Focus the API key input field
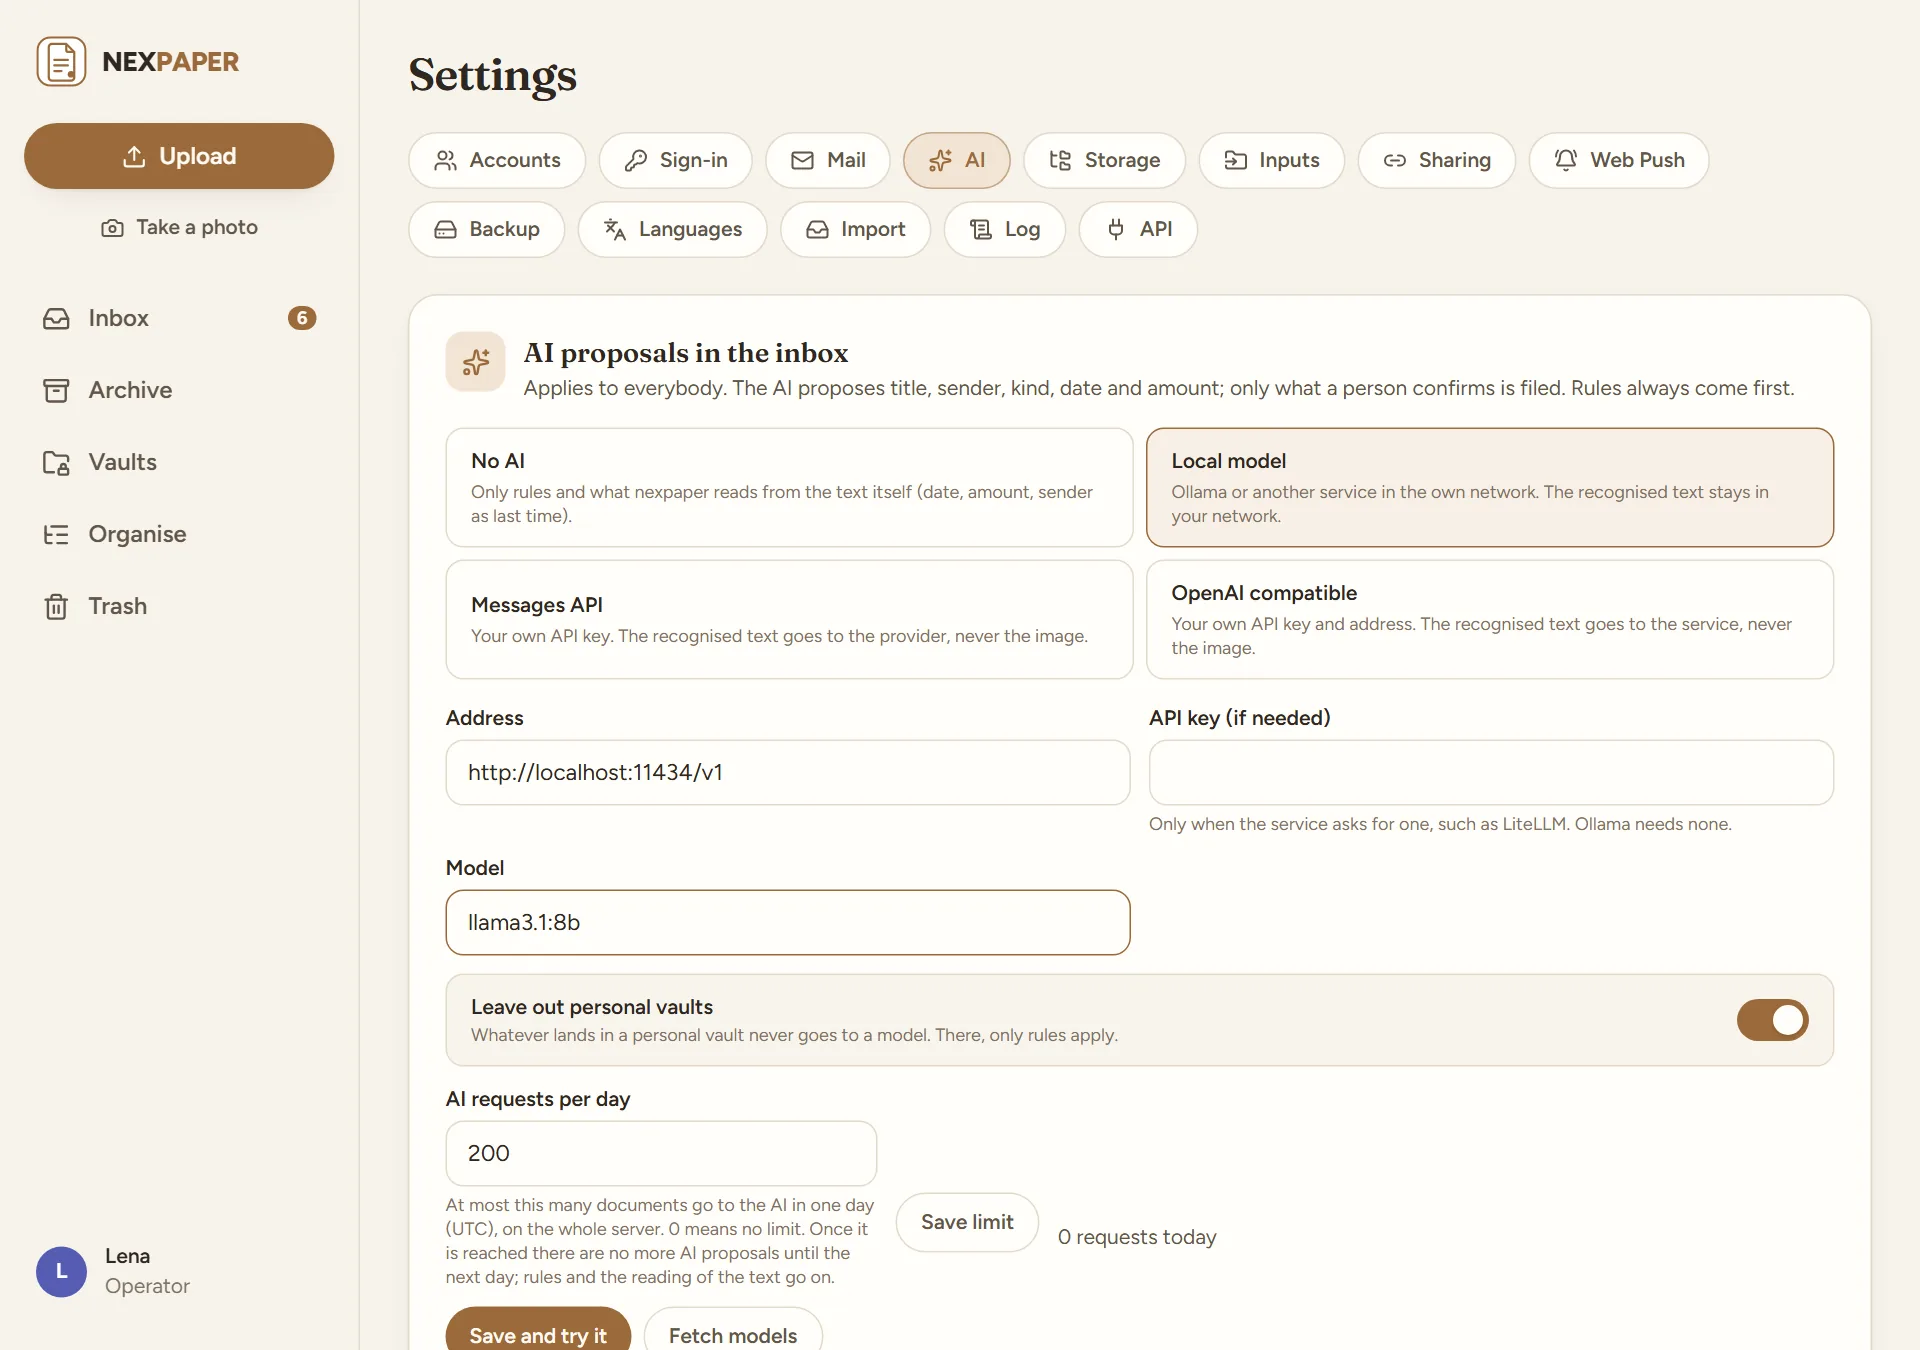The image size is (1920, 1350). point(1491,772)
